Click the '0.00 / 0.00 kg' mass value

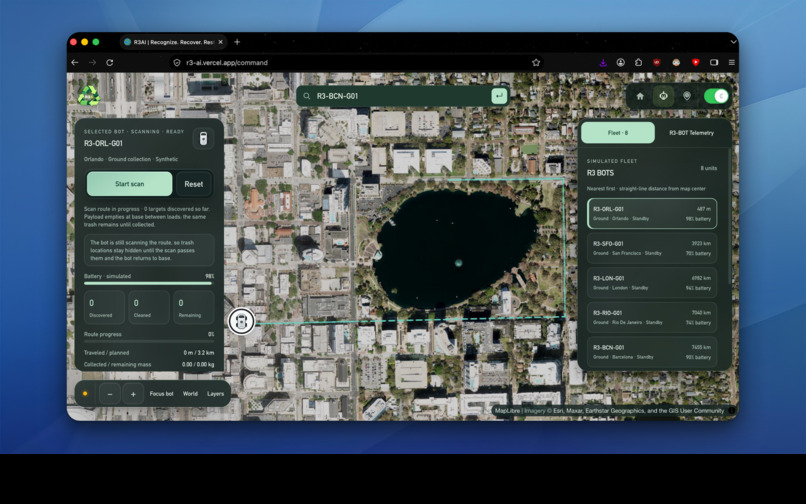(198, 365)
